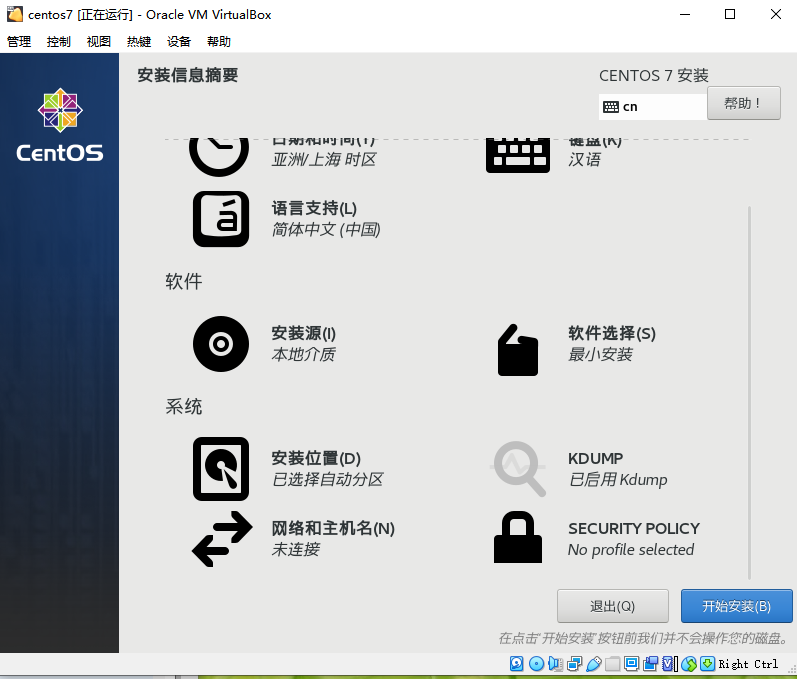Click the 最小安装 status text
797x679 pixels.
[600, 355]
